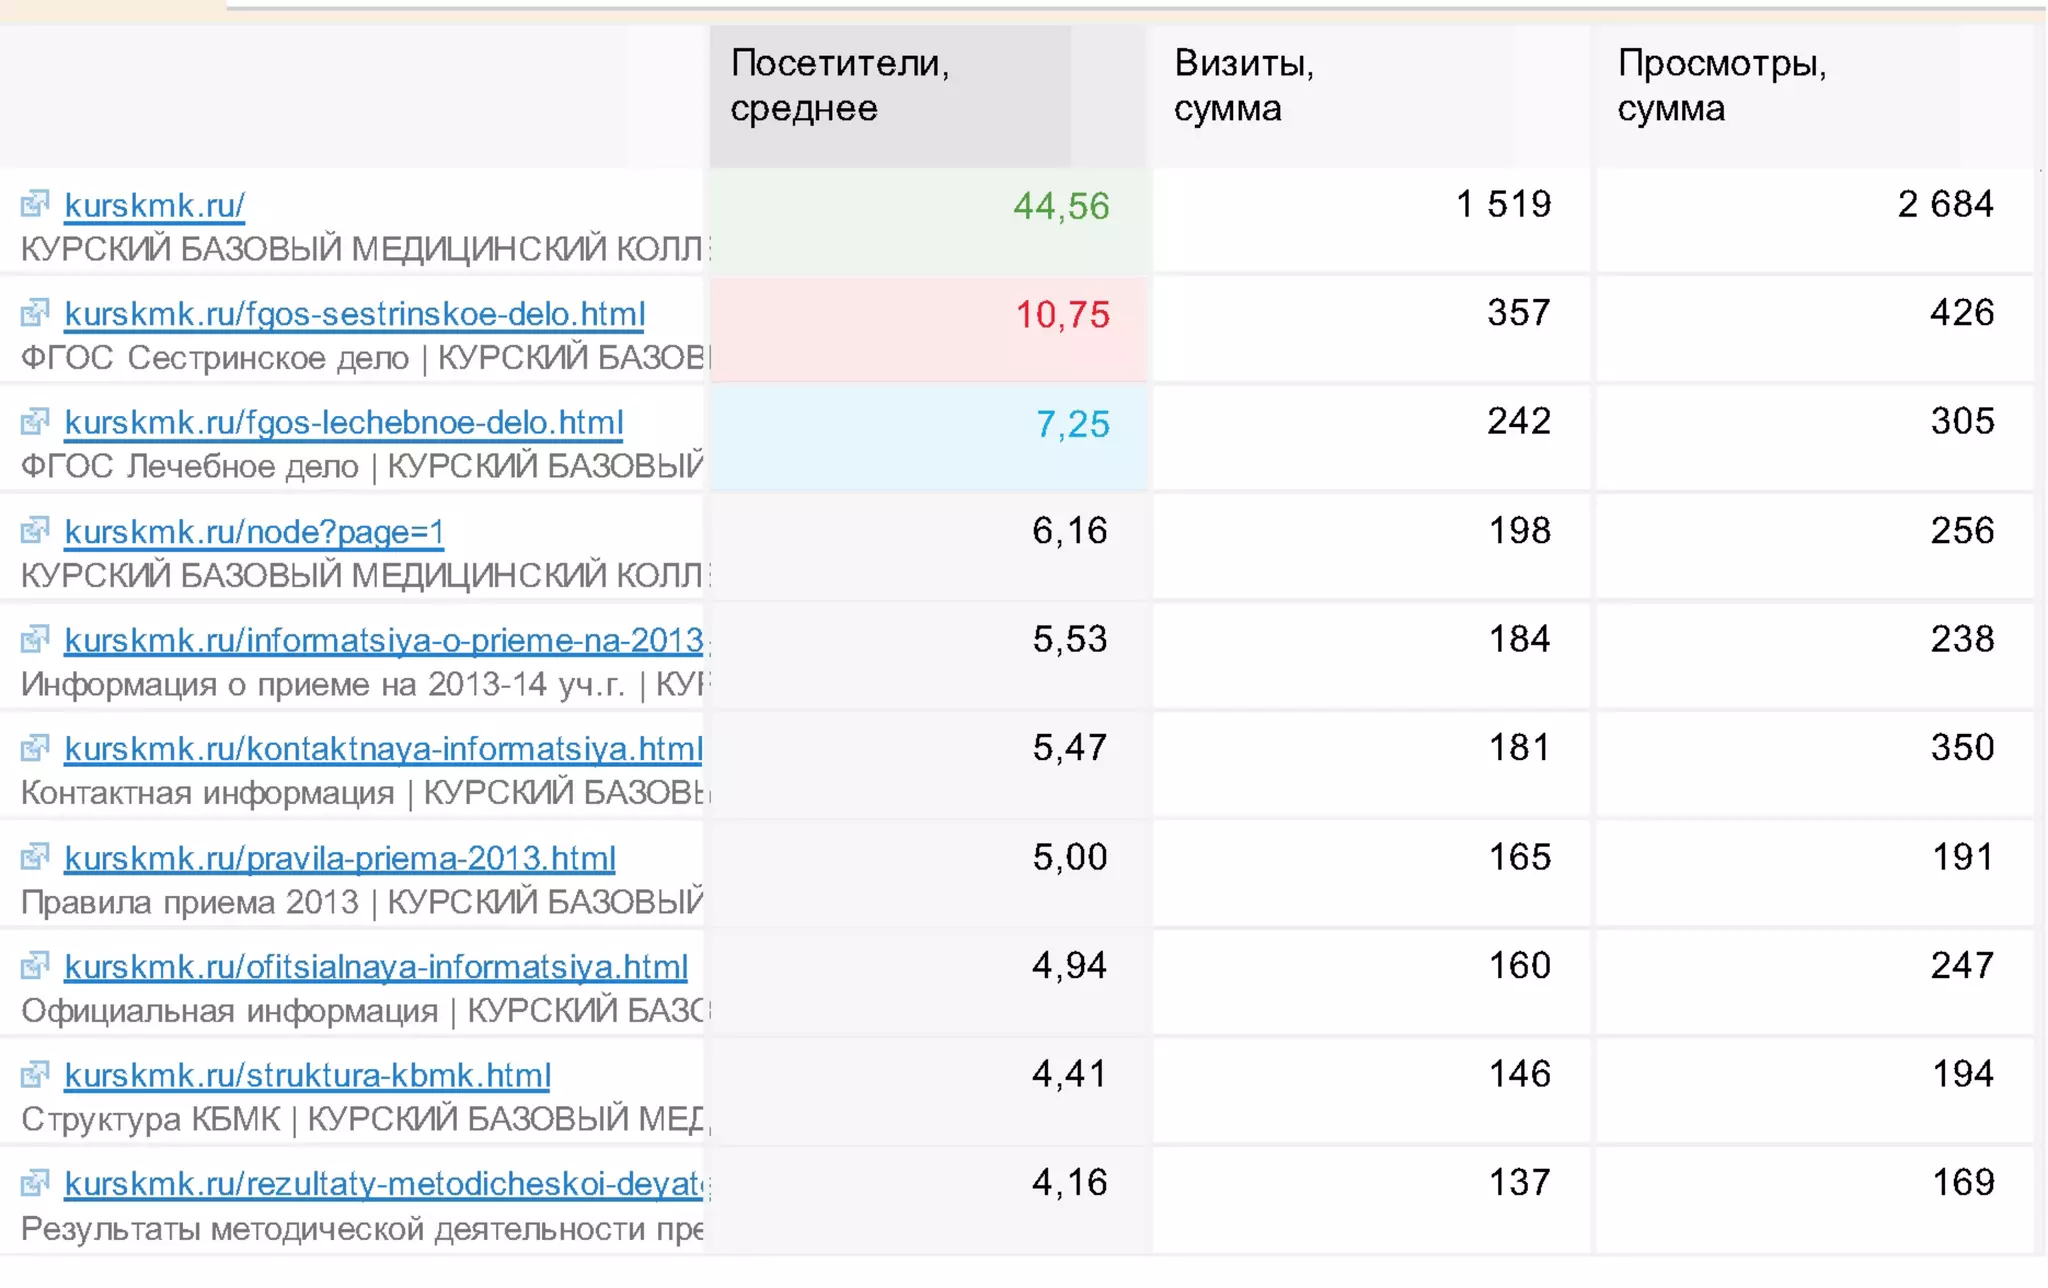Select the red 10,75 visitors cell
2048x1288 pixels.
click(1062, 315)
